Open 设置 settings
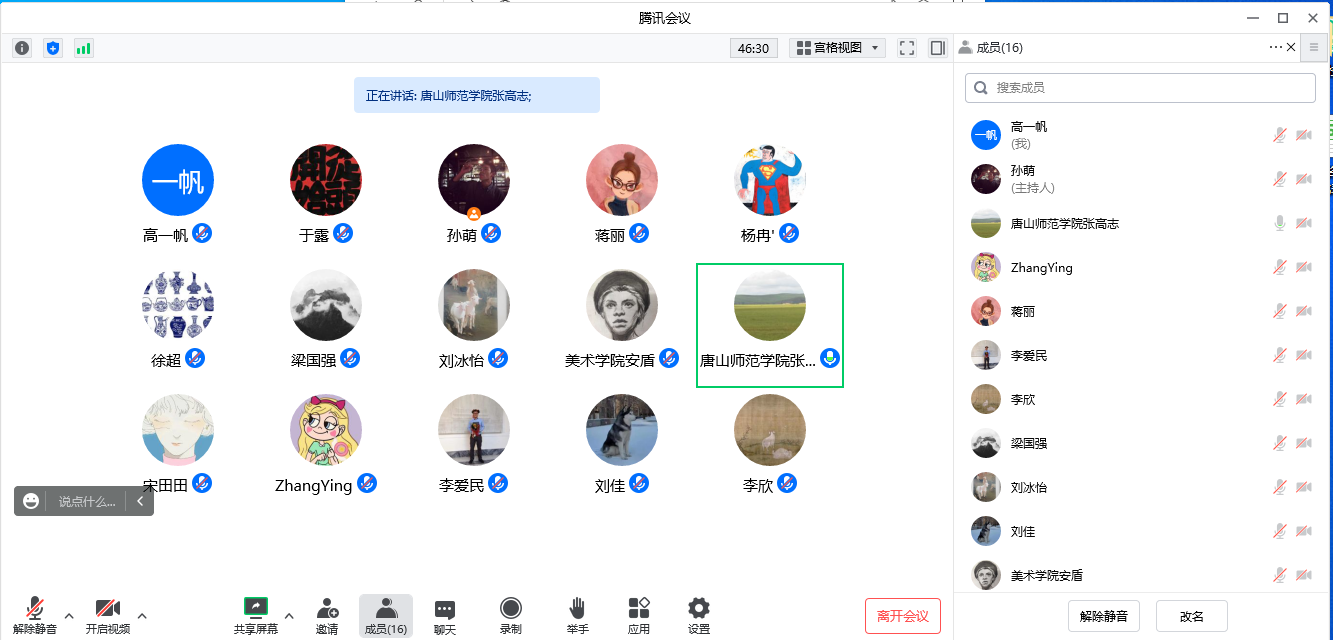This screenshot has width=1333, height=640. (699, 615)
